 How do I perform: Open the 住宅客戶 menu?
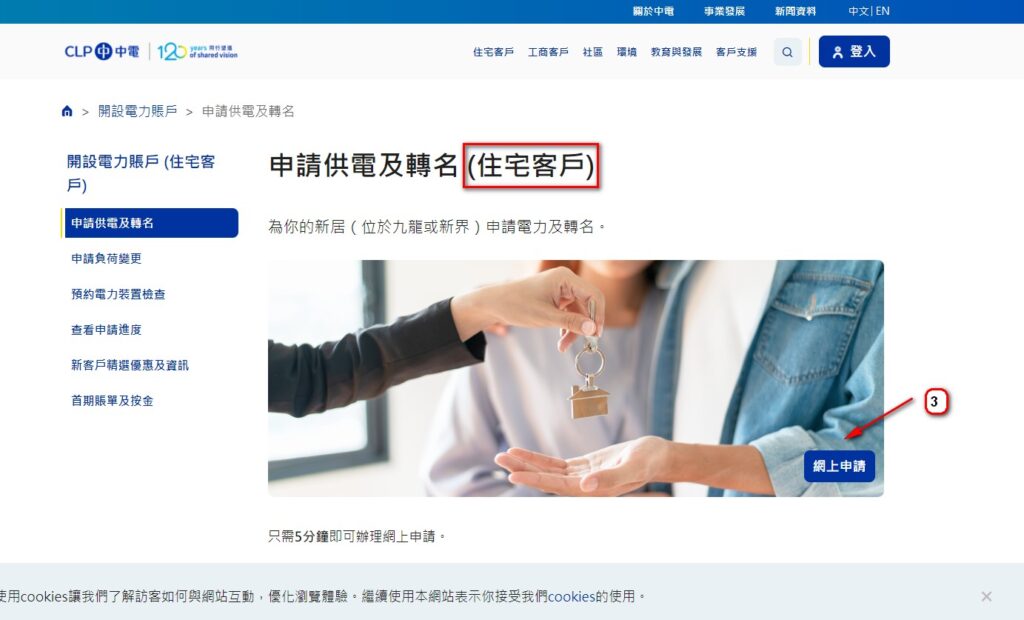click(493, 52)
